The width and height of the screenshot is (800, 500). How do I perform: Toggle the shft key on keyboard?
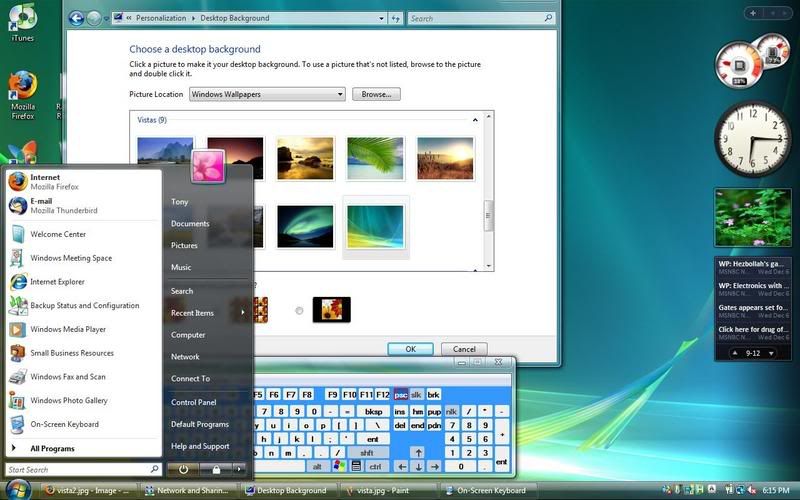367,453
